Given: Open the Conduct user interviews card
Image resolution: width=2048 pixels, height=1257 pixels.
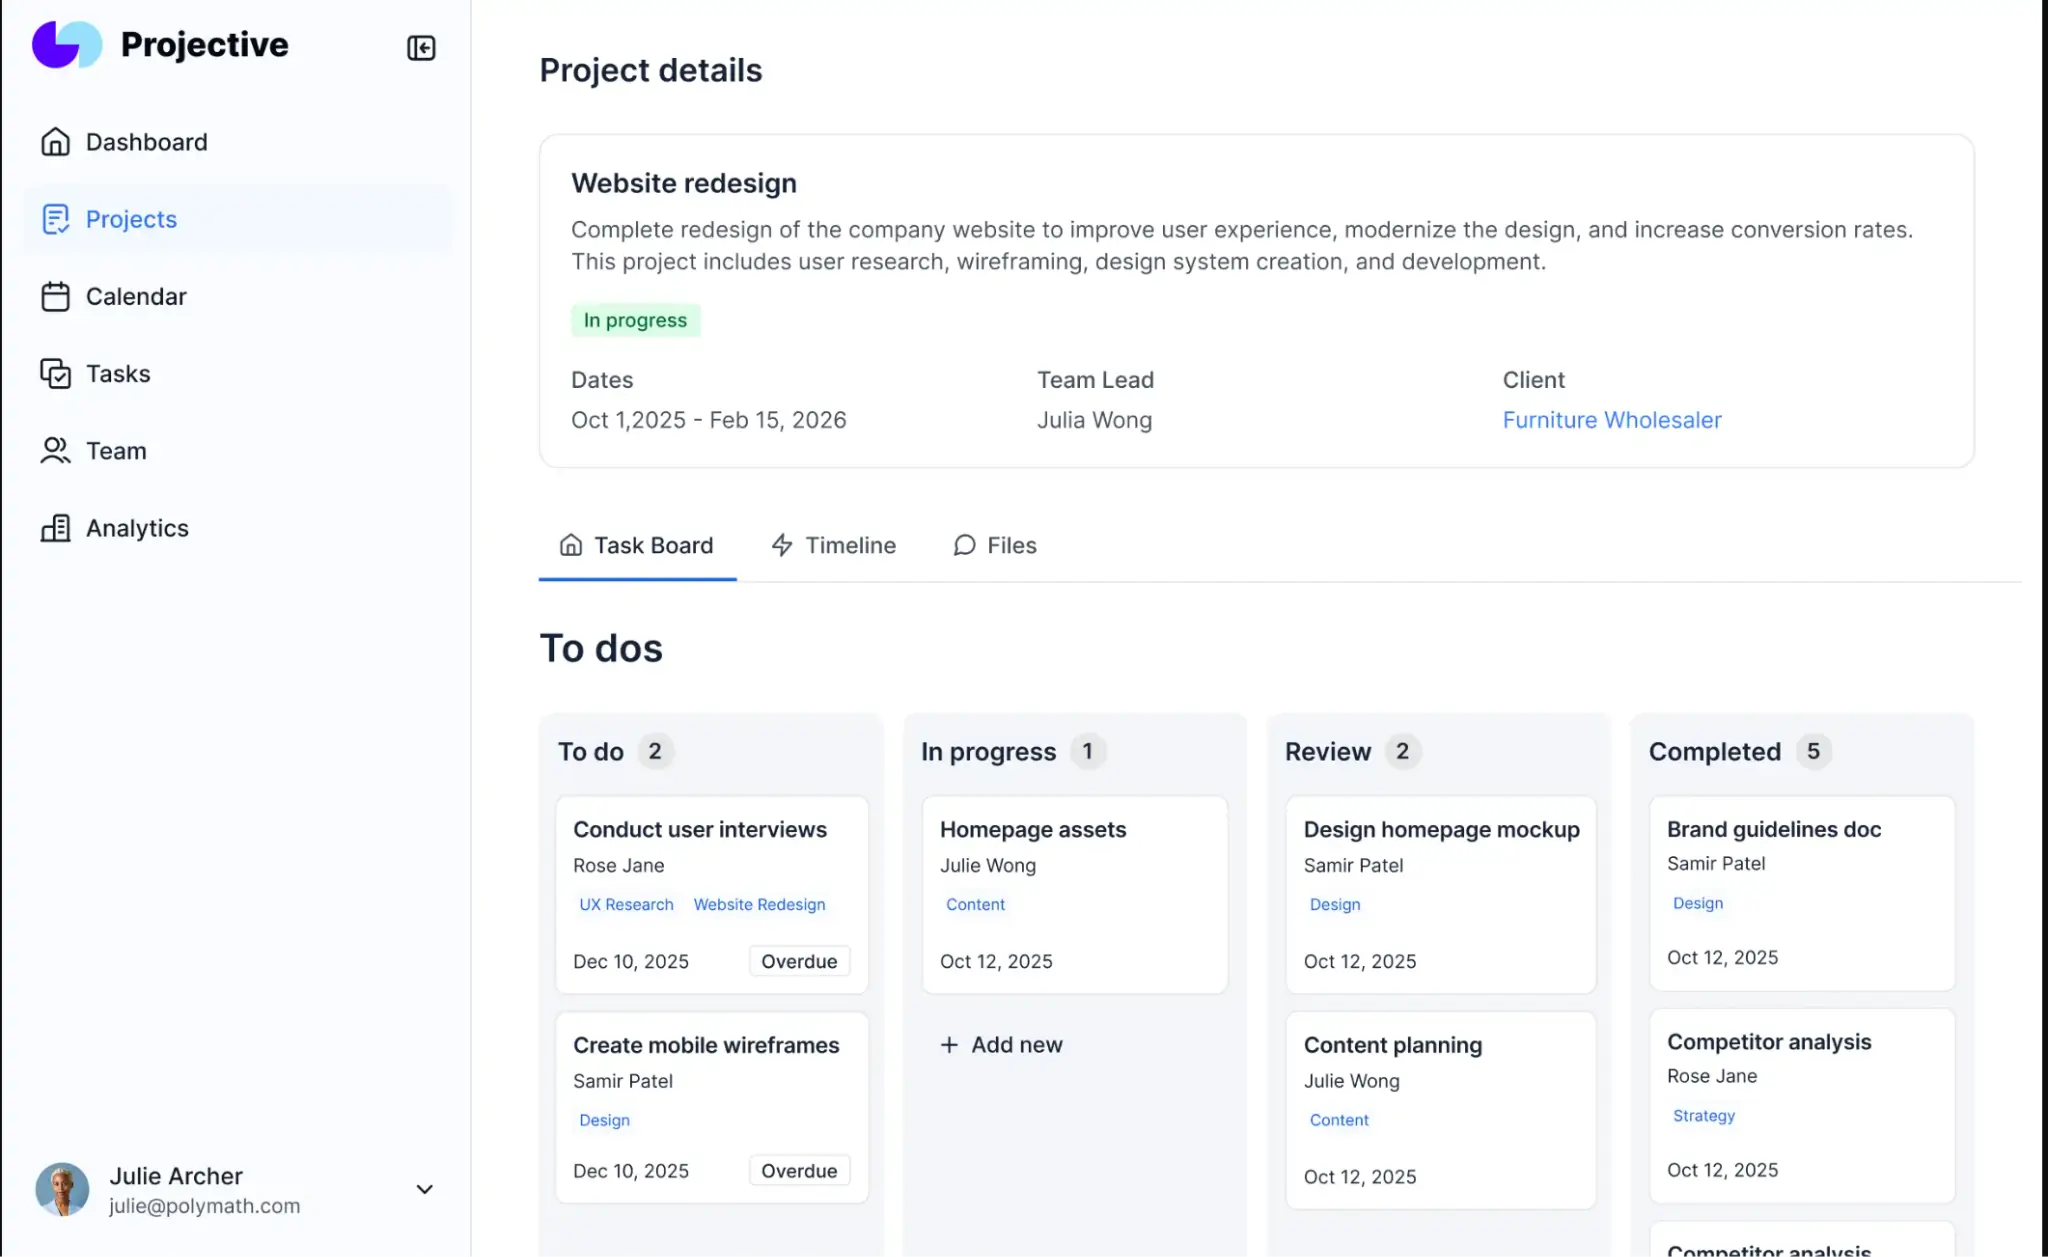Looking at the screenshot, I should (712, 895).
